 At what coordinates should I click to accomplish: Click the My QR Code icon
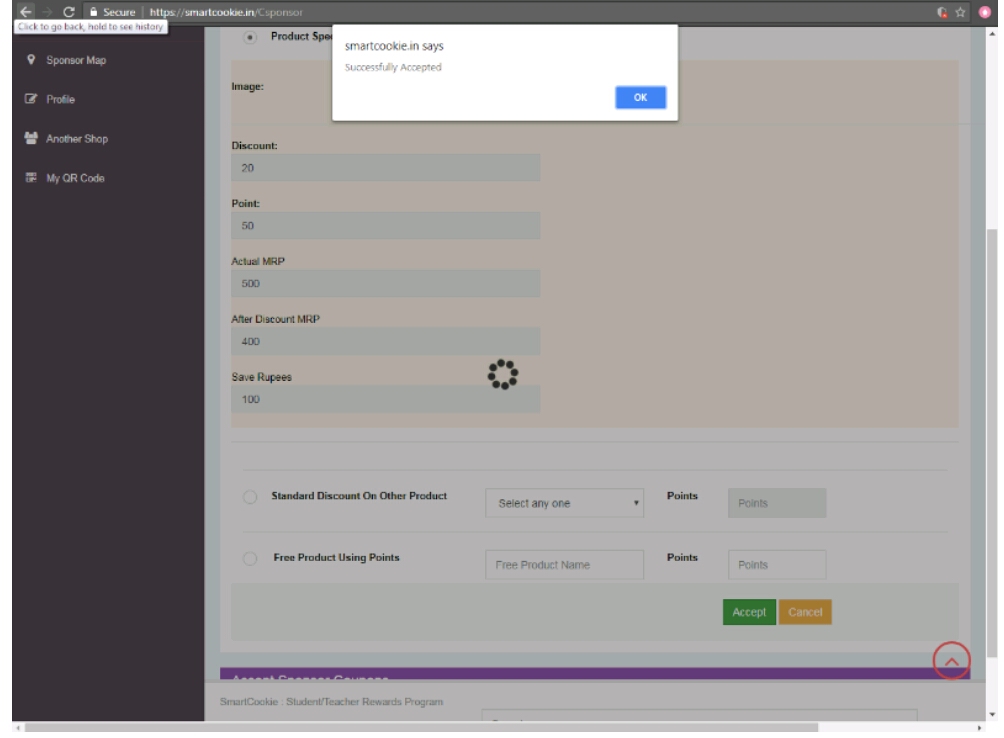coord(29,179)
